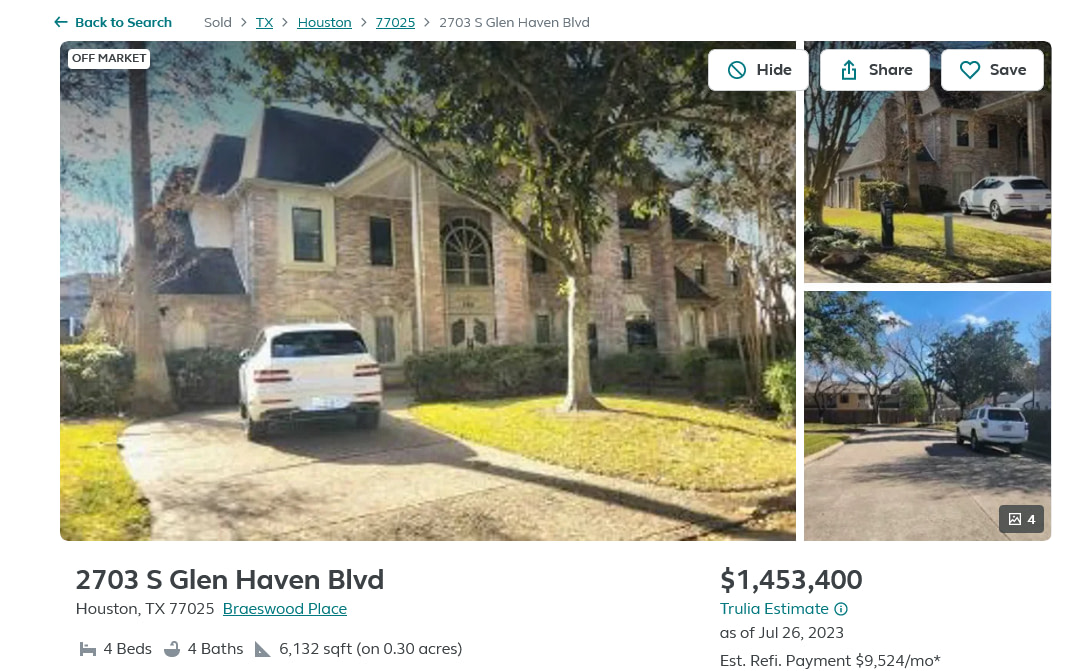Screen dimensions: 1089x671
Task: Open the main house front photo
Action: coord(428,291)
